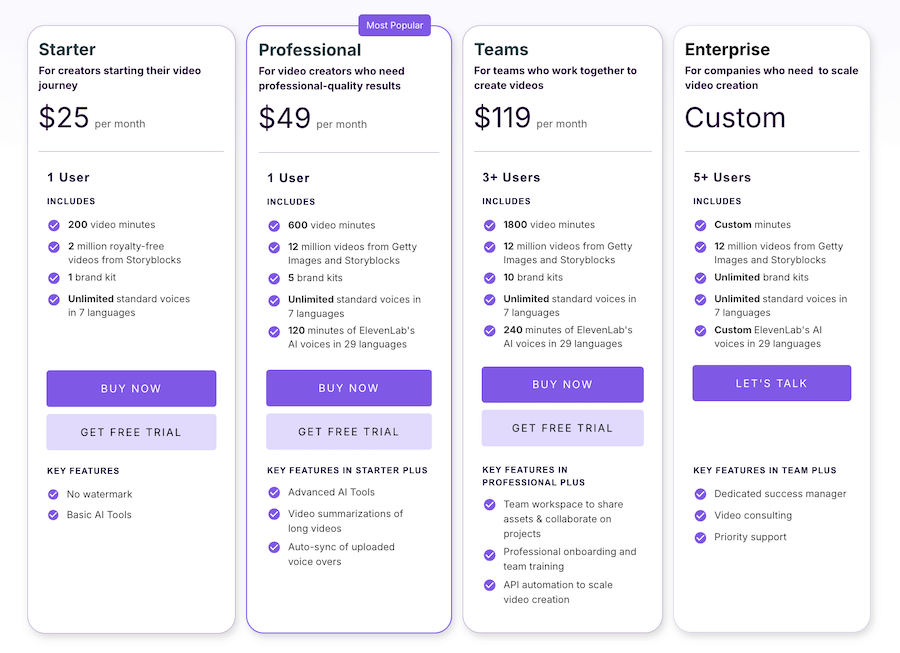
Task: Select Get Free Trial under Professional
Action: (348, 430)
